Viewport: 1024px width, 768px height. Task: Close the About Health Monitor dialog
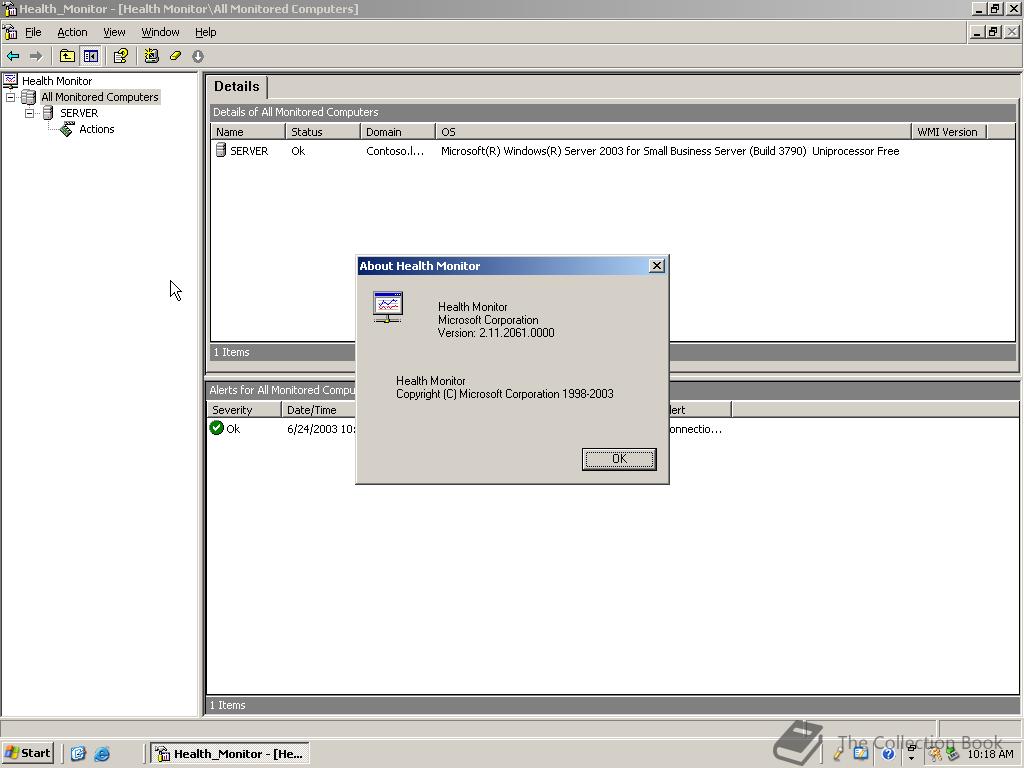(x=657, y=266)
